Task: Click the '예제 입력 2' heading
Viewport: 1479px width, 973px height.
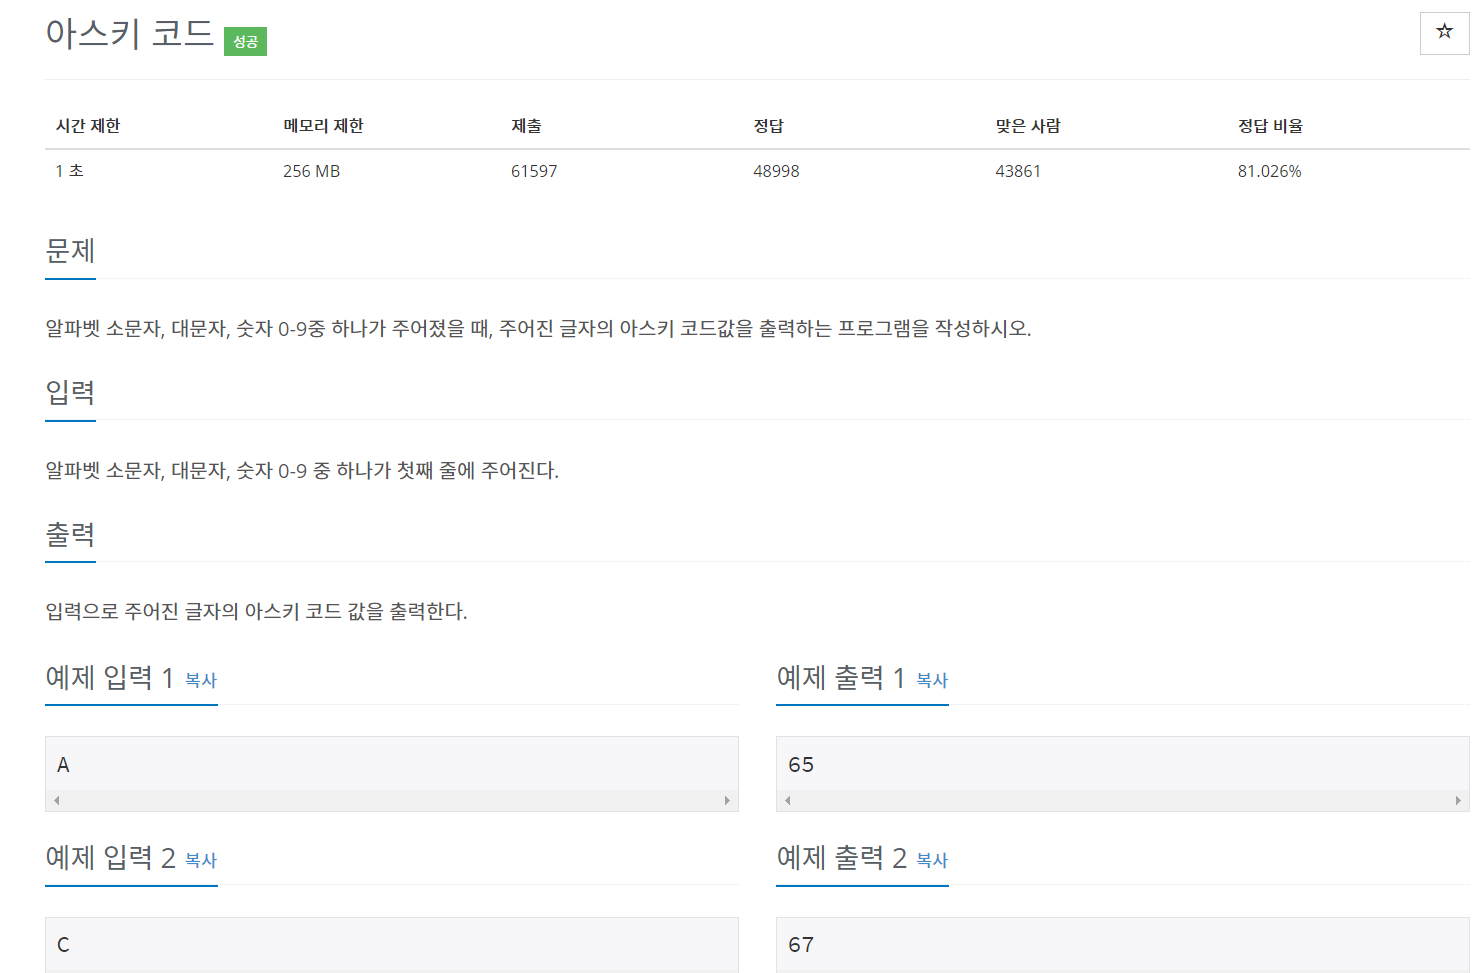Action: pos(110,858)
